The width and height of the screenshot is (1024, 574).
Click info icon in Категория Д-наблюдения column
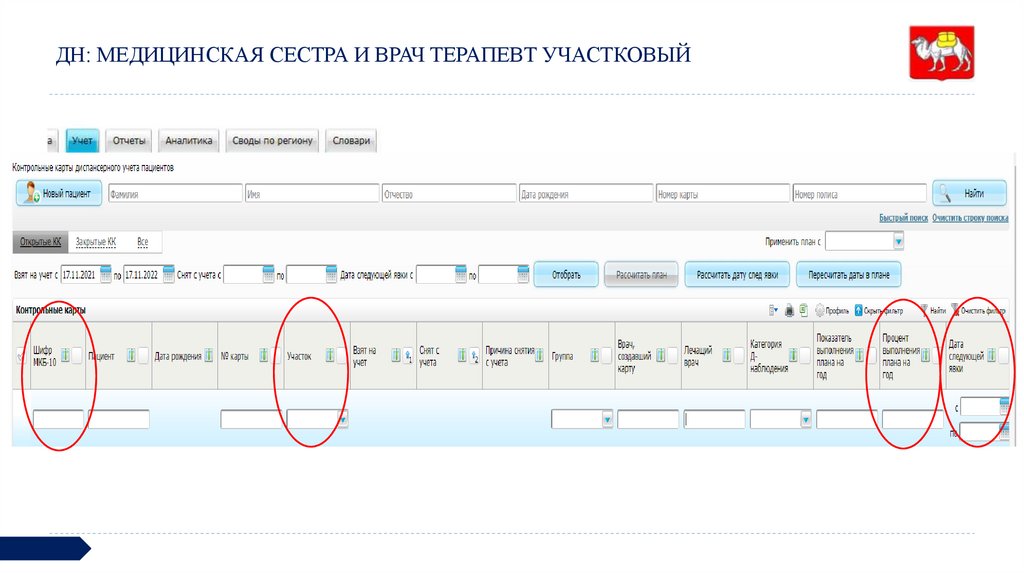tap(793, 355)
